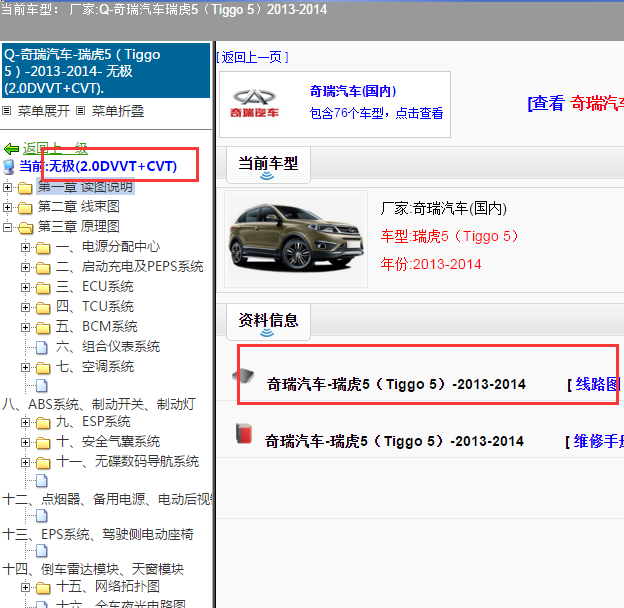Click folder icon beside 十、安全气囊系统

pyautogui.click(x=43, y=442)
